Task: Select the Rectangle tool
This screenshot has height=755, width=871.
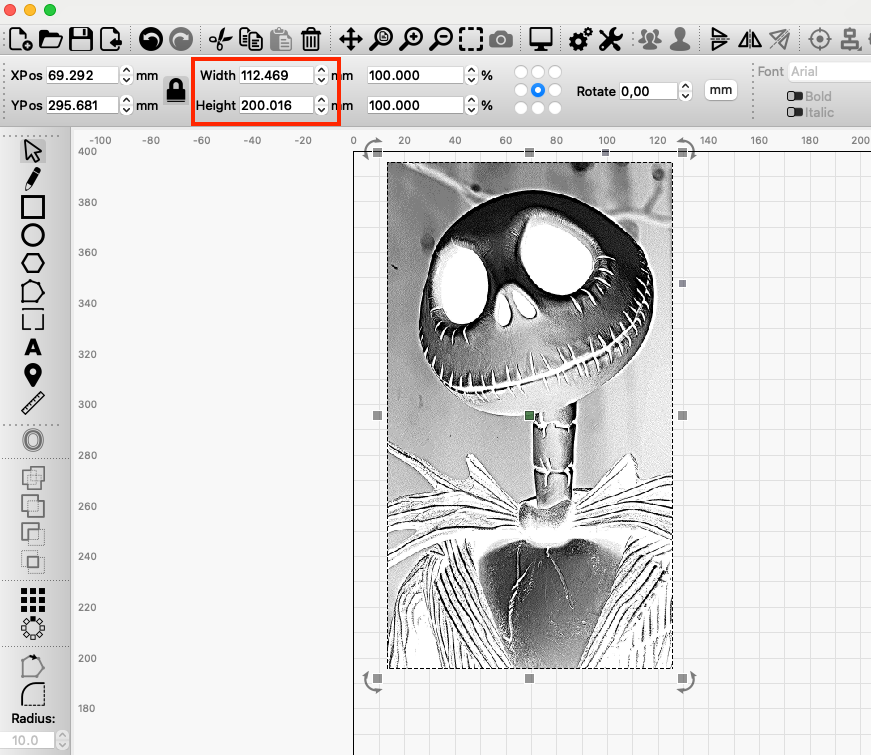Action: click(33, 207)
